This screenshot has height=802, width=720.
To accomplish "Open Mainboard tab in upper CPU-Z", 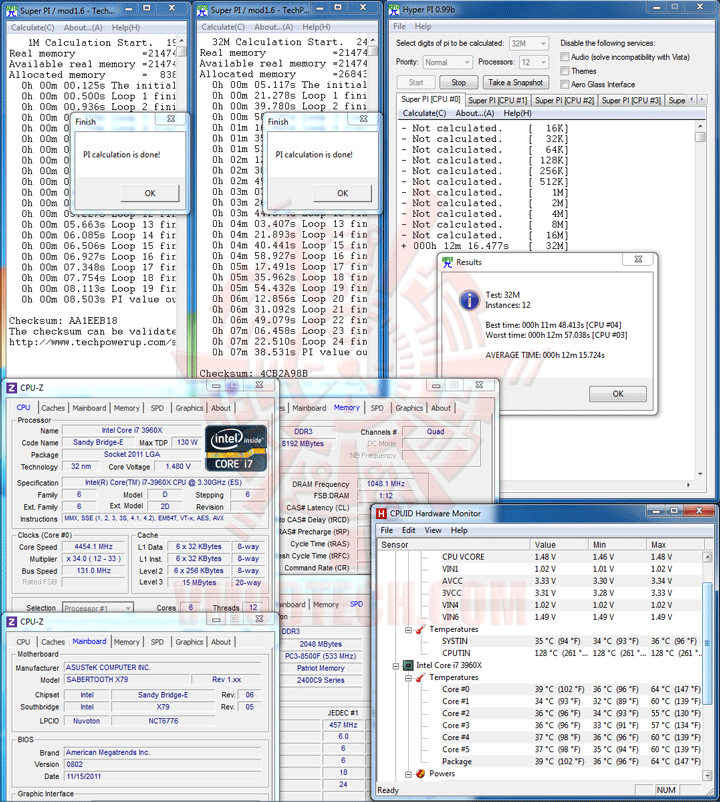I will click(x=89, y=408).
